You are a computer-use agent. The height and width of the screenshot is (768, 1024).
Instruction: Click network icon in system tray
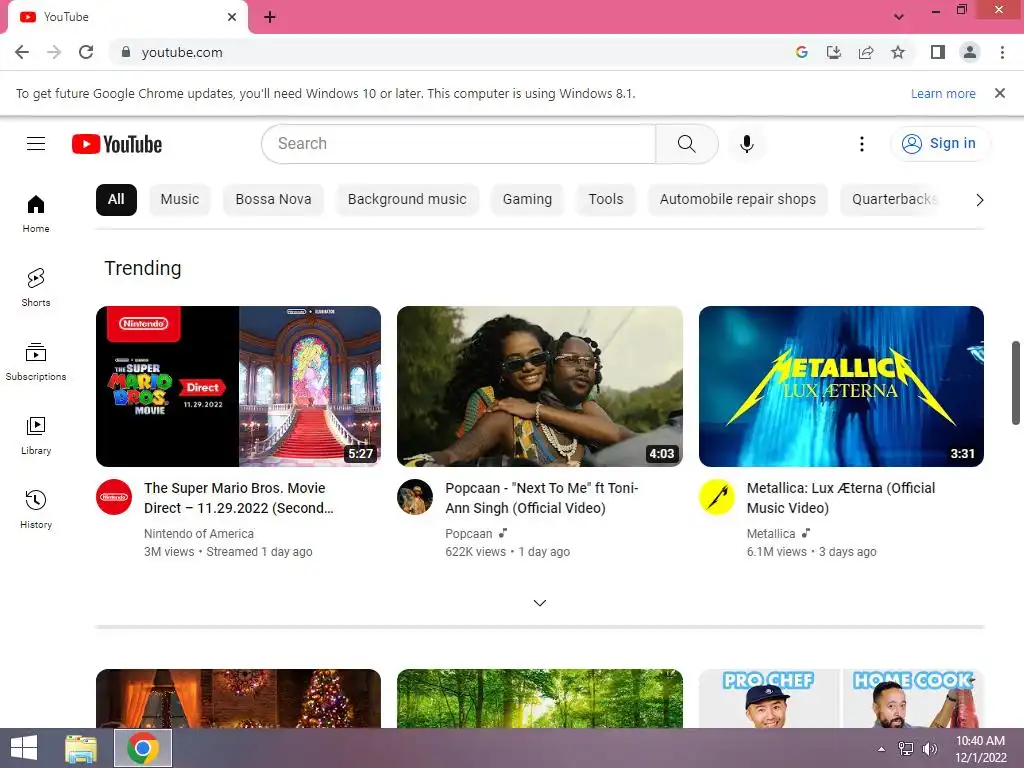click(x=906, y=748)
